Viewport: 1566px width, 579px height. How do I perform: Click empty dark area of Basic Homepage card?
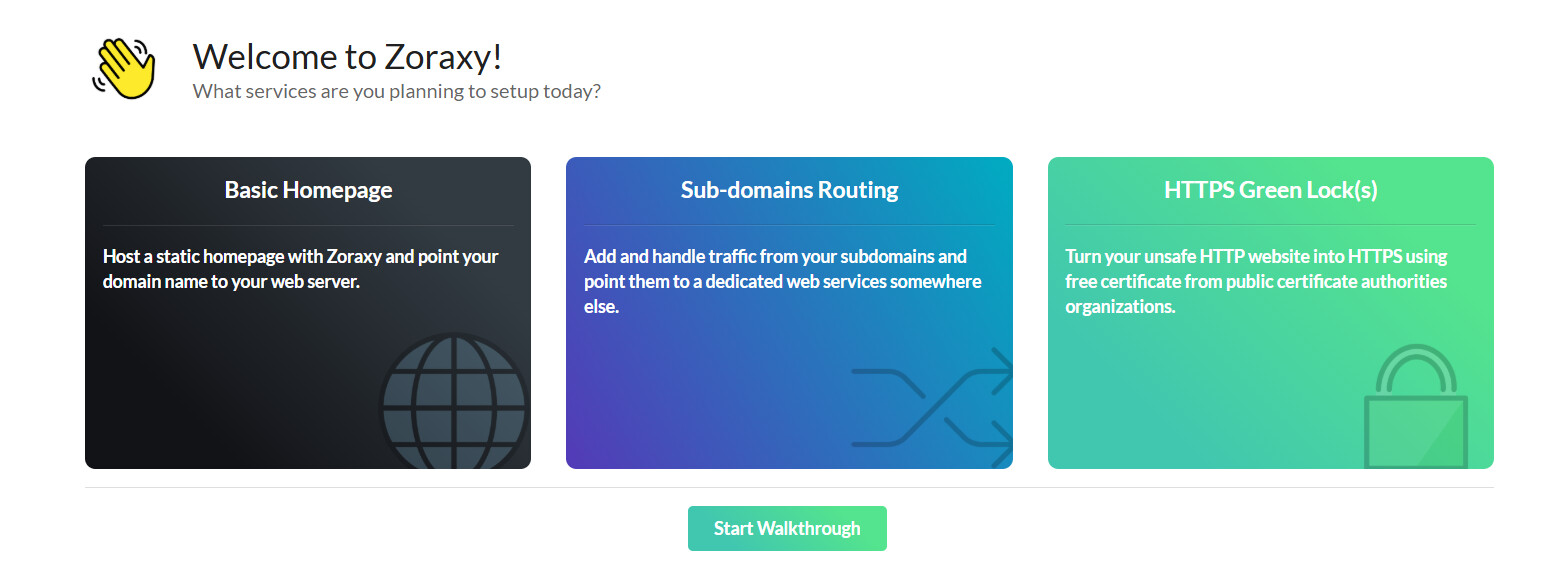point(220,390)
